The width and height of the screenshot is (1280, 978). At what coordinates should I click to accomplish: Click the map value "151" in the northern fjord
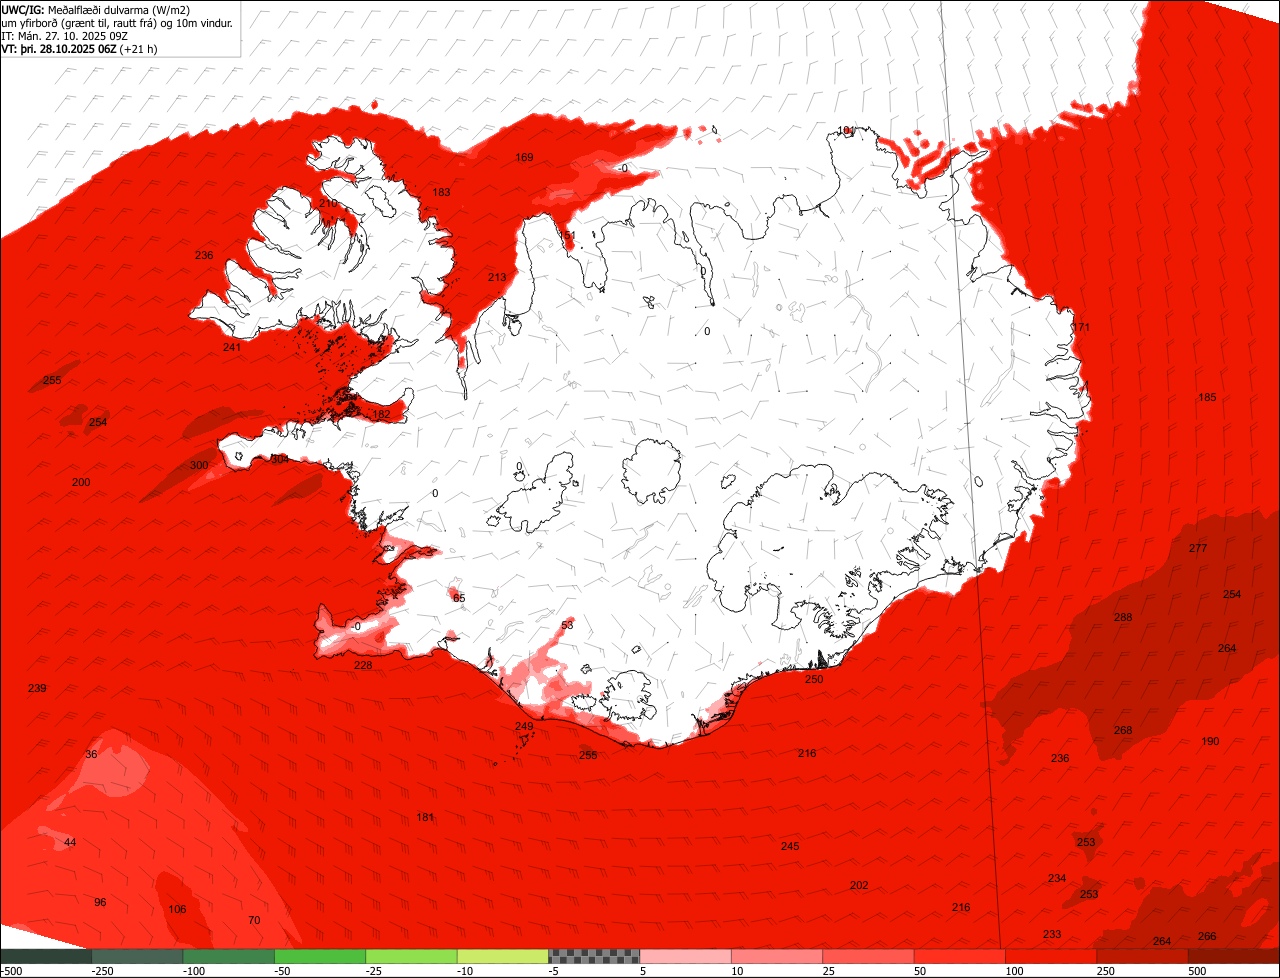pyautogui.click(x=567, y=236)
